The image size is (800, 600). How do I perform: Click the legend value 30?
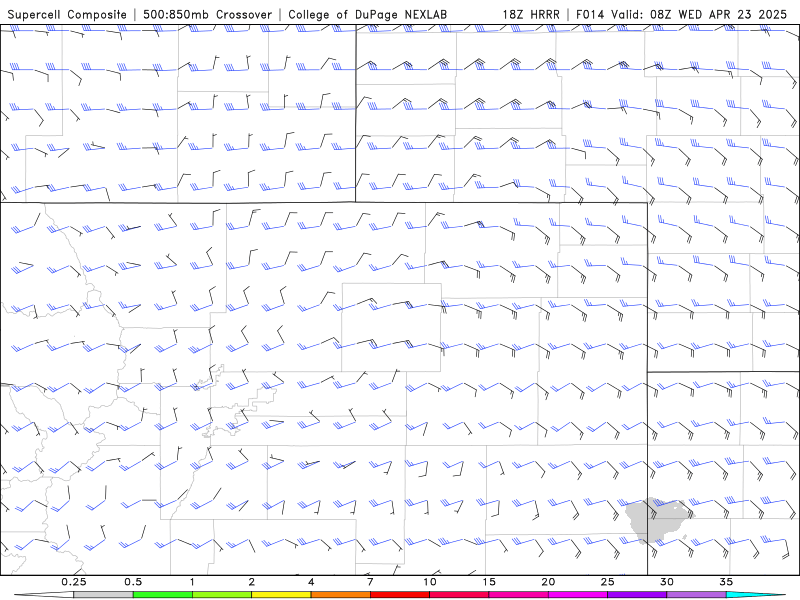click(666, 582)
